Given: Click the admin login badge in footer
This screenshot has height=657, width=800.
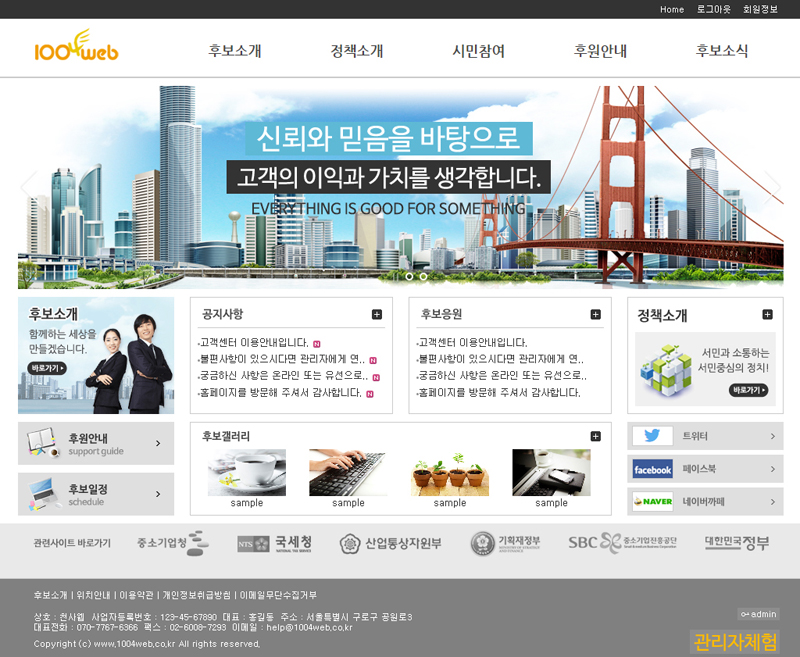Looking at the screenshot, I should tap(758, 613).
